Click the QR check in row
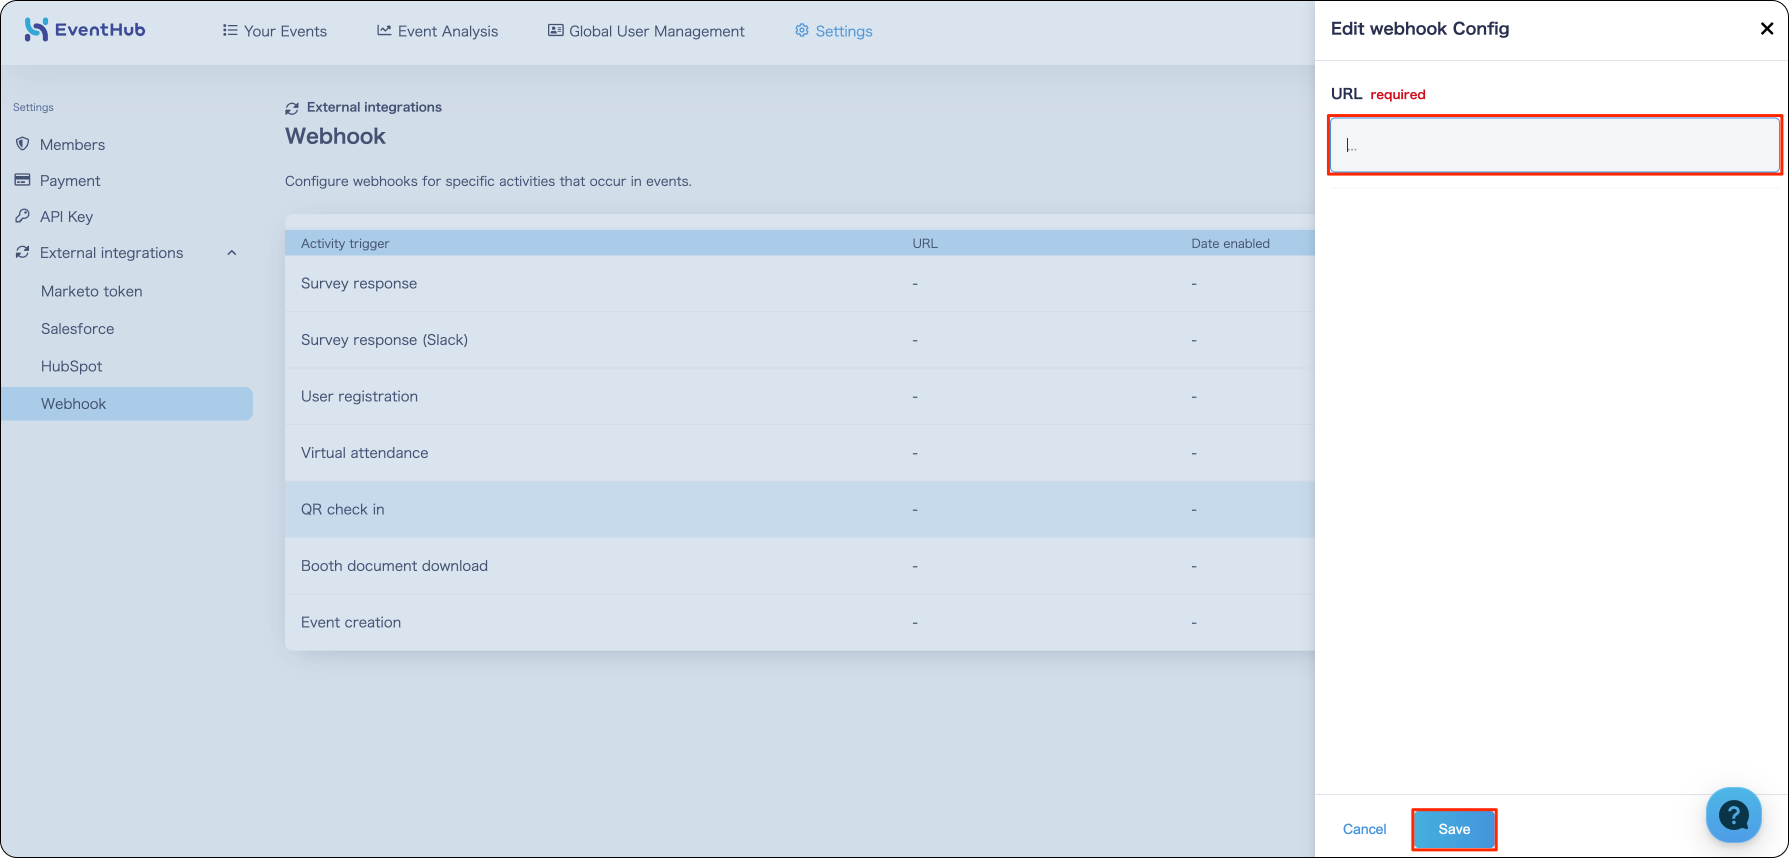The height and width of the screenshot is (858, 1789). [x=800, y=509]
